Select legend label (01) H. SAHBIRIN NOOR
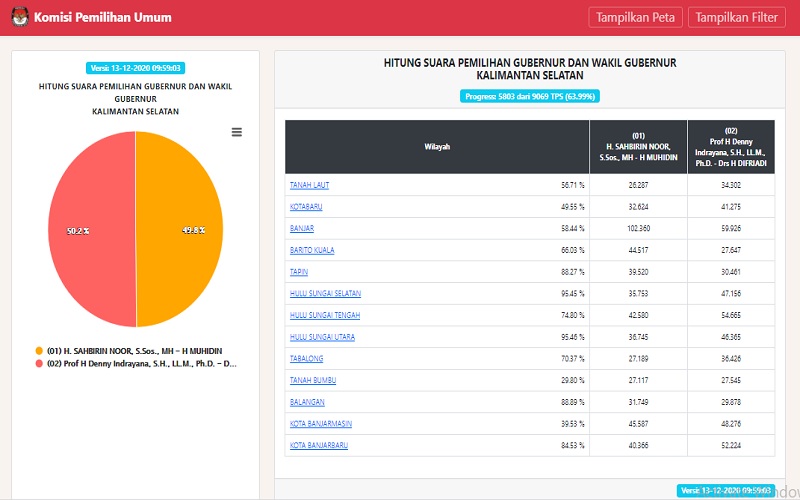 [x=135, y=351]
